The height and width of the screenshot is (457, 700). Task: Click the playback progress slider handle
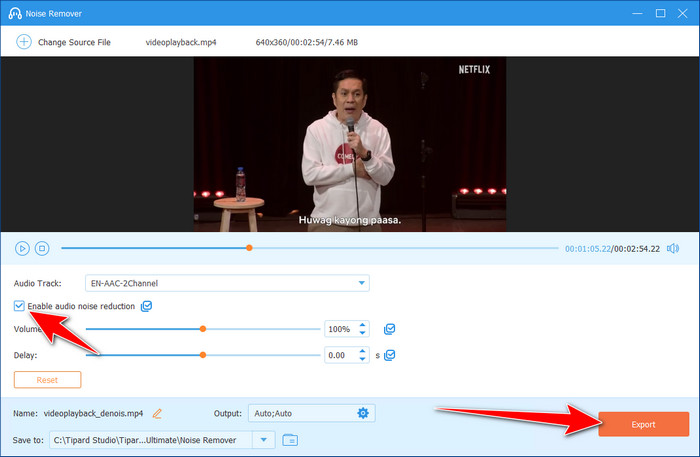[x=249, y=248]
